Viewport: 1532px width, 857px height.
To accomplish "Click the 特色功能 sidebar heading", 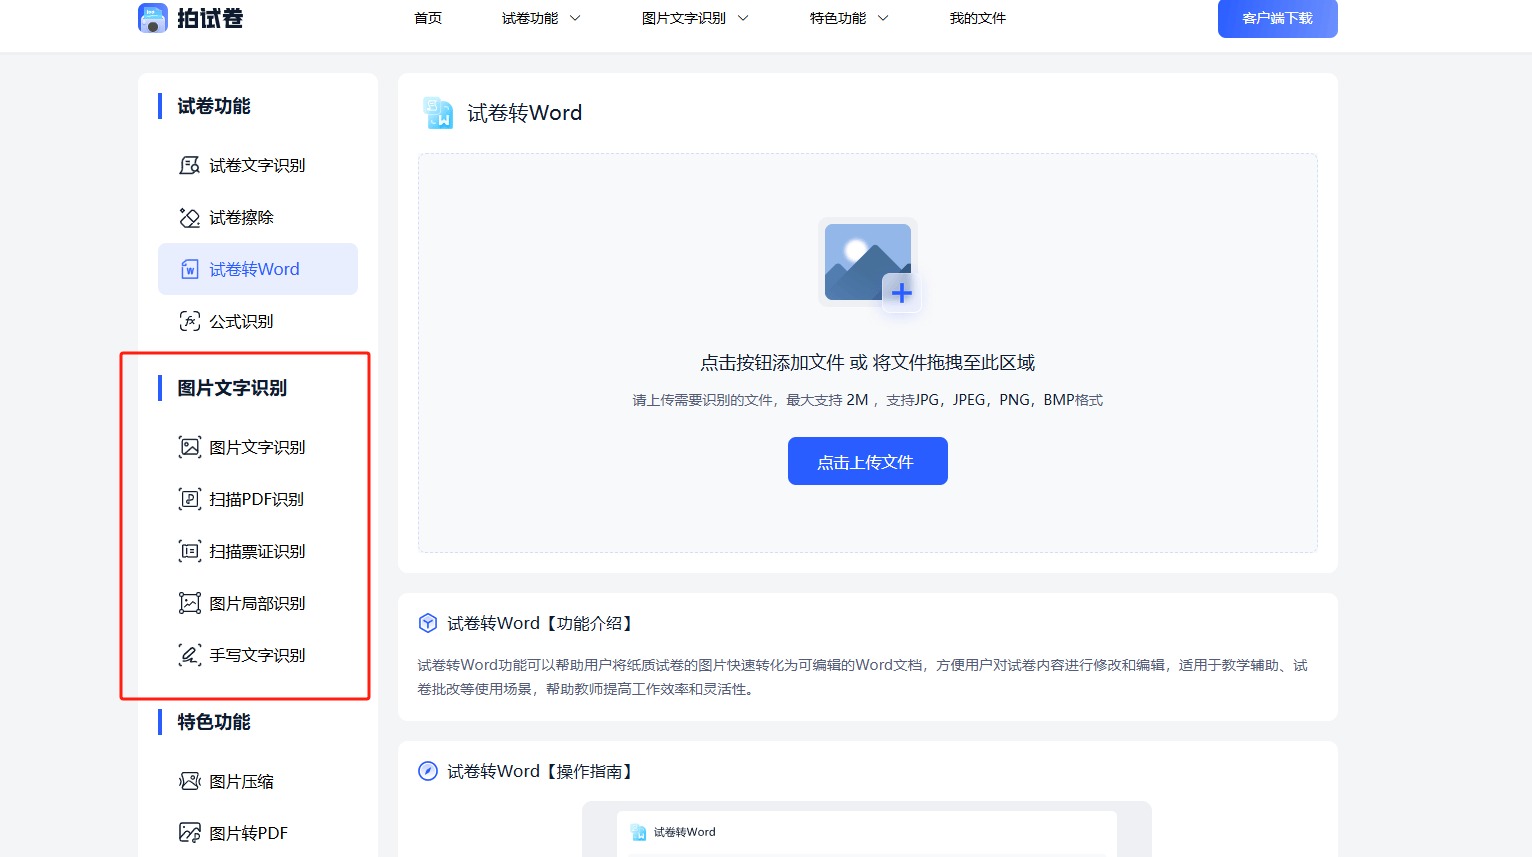I will (214, 722).
